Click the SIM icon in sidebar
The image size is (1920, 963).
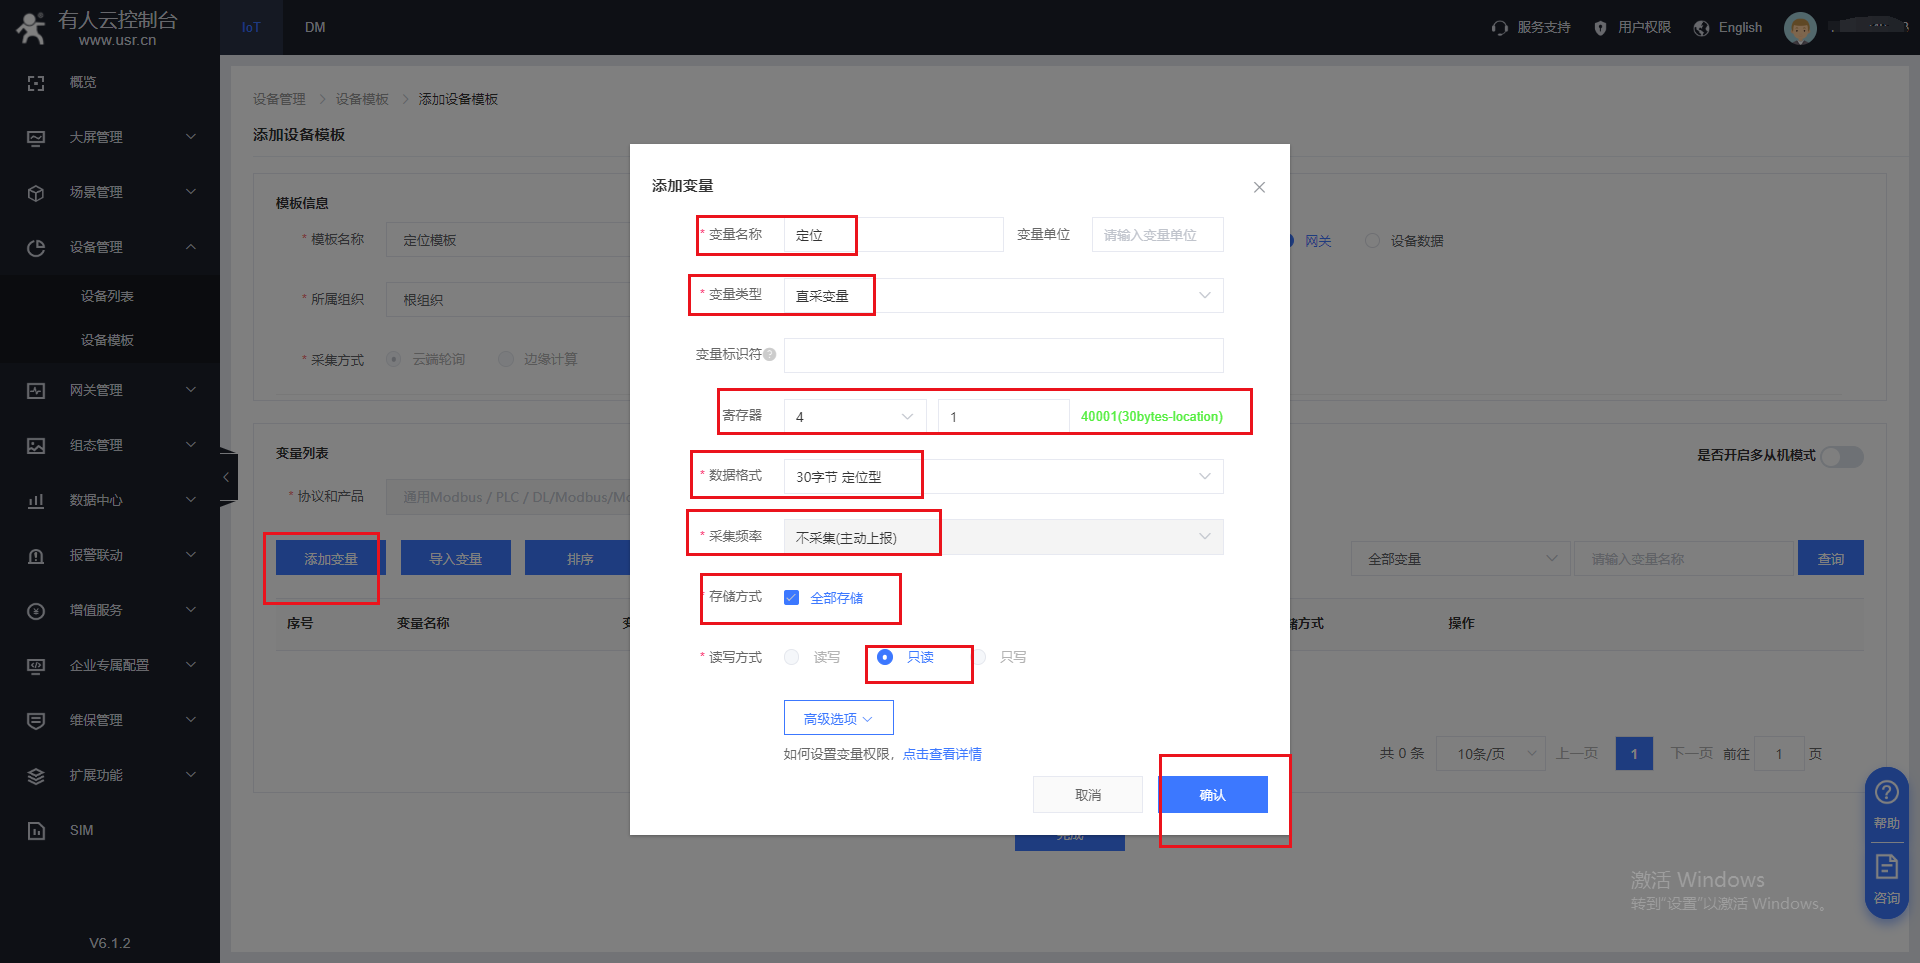pos(36,831)
